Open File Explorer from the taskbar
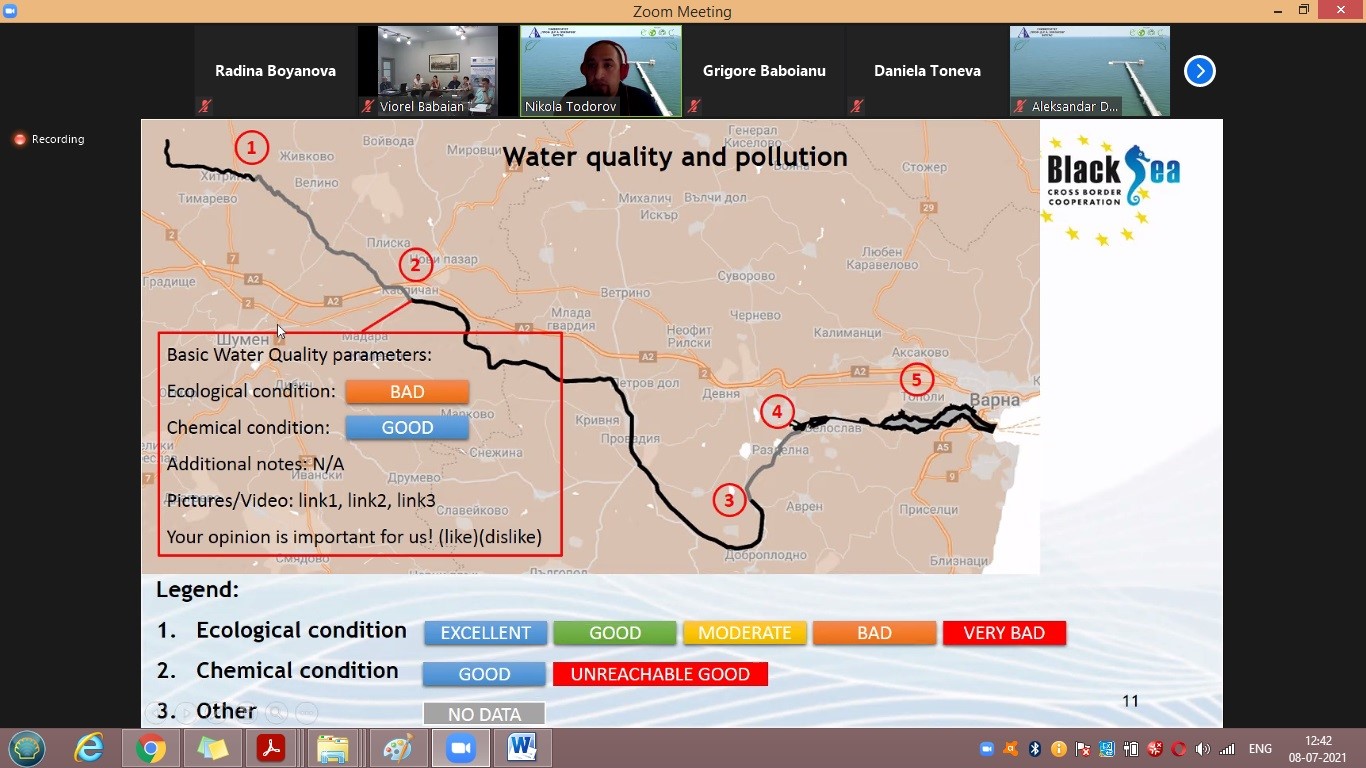The width and height of the screenshot is (1366, 768). (332, 748)
